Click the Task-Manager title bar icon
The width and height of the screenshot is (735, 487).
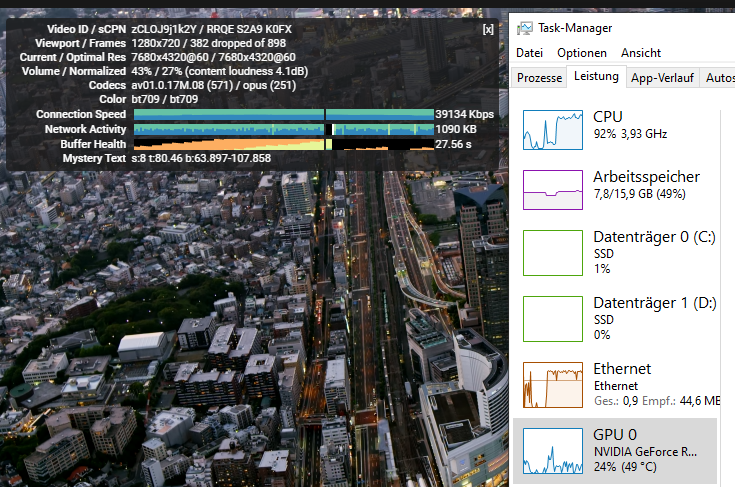pyautogui.click(x=525, y=28)
